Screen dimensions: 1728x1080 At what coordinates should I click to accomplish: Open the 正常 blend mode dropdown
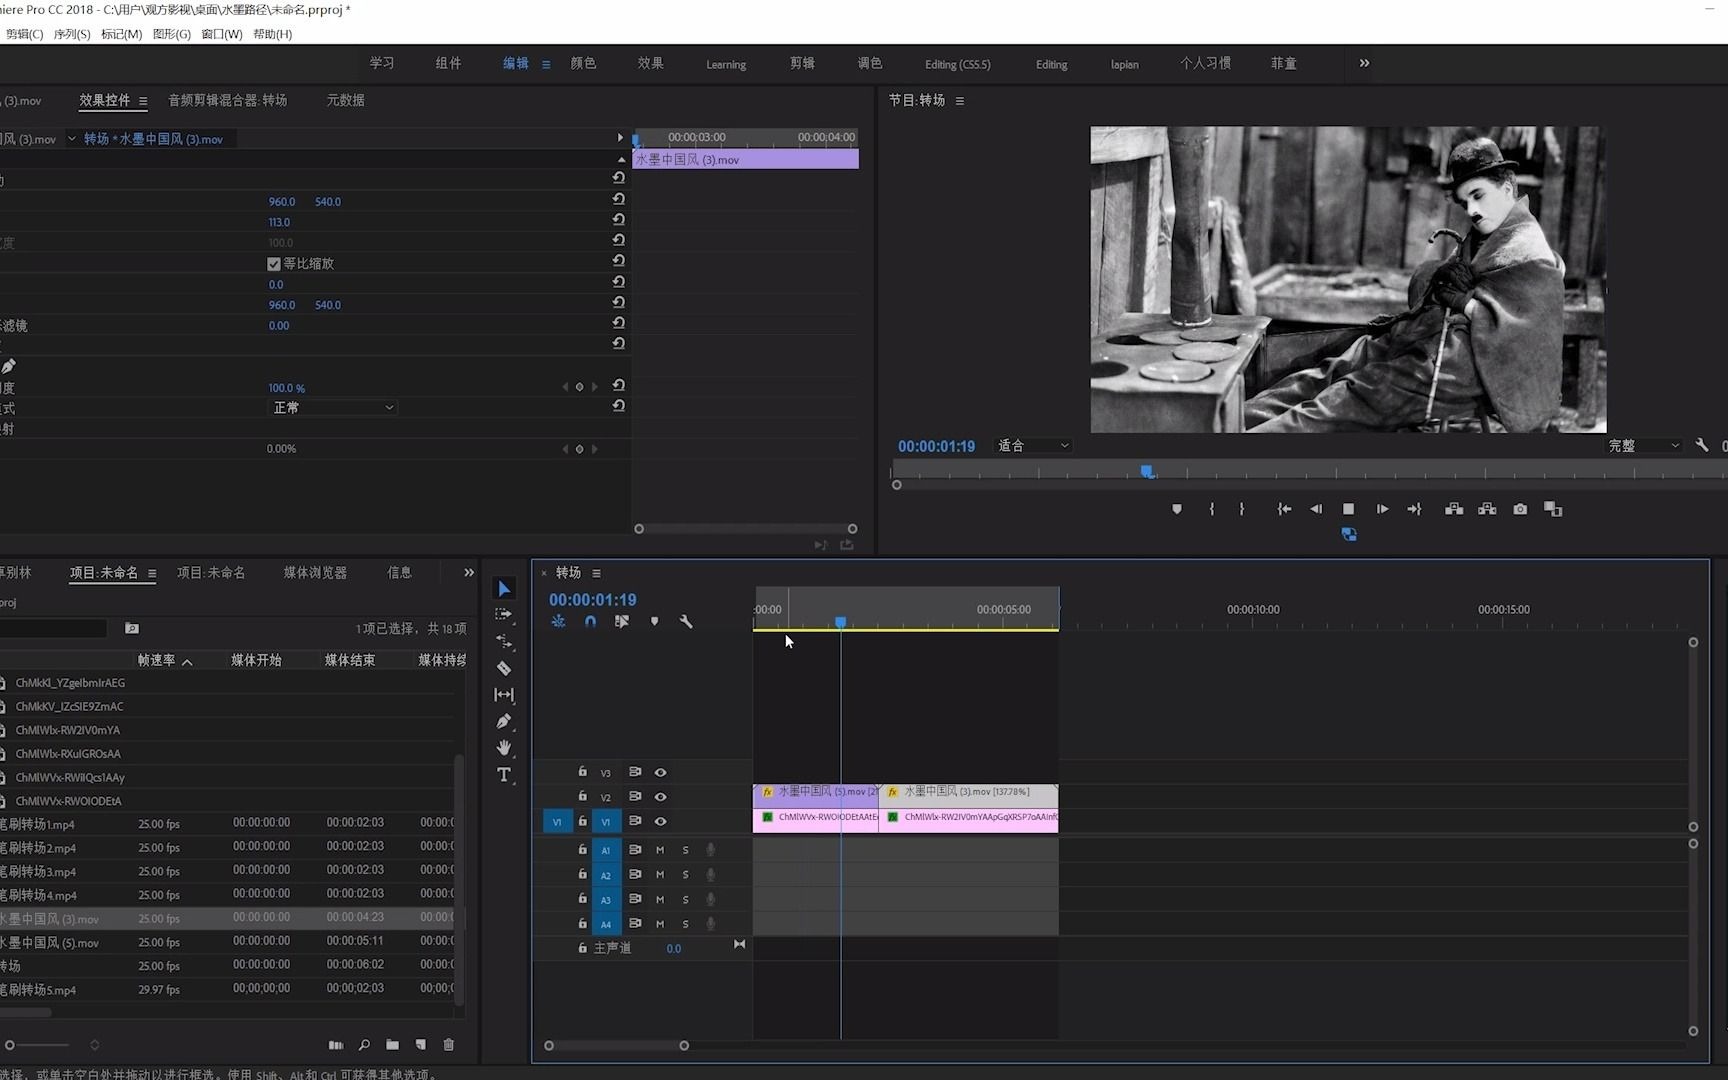click(333, 408)
